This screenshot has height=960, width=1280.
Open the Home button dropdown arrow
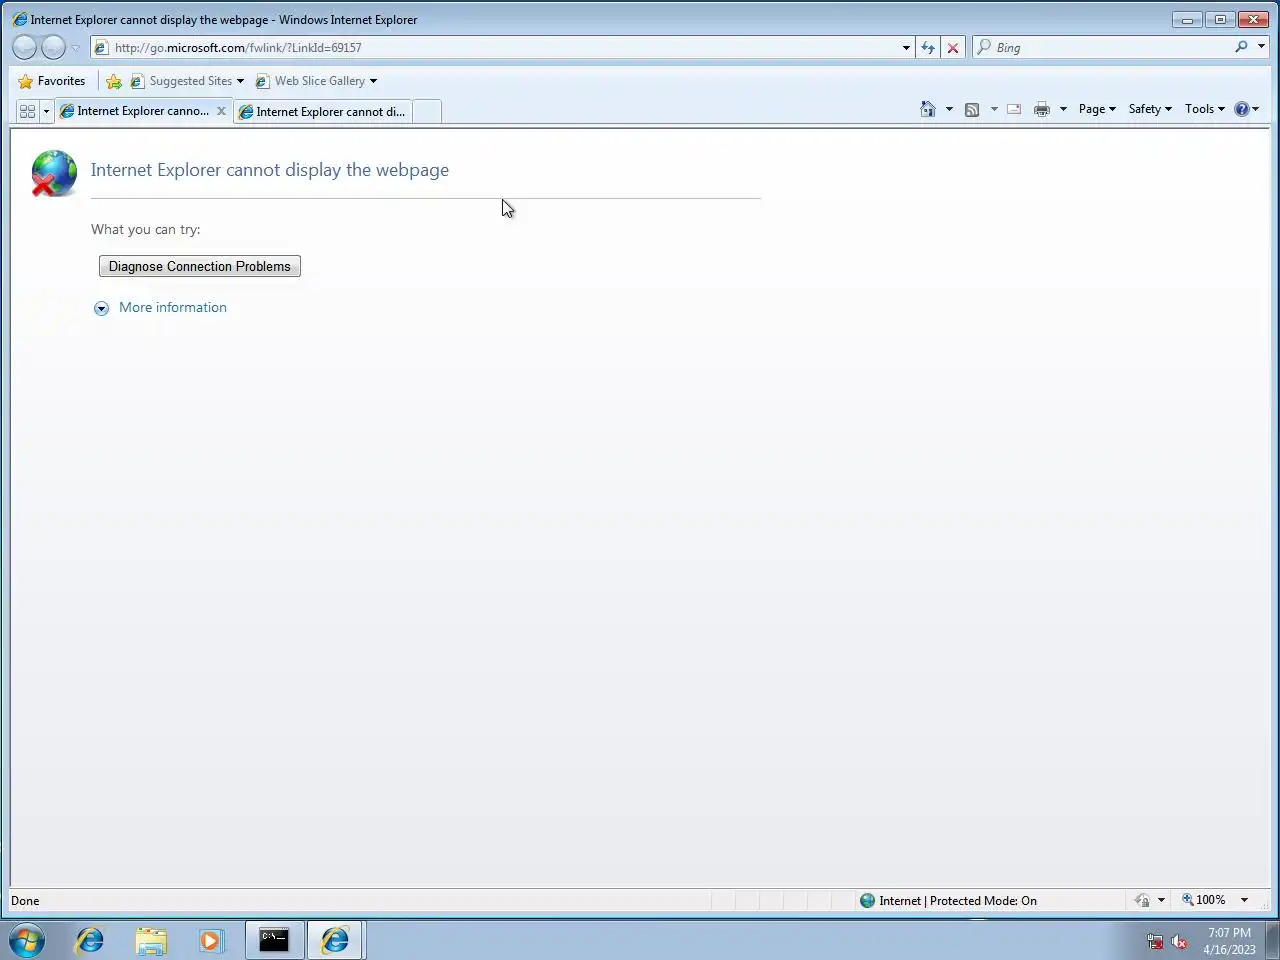(x=949, y=109)
